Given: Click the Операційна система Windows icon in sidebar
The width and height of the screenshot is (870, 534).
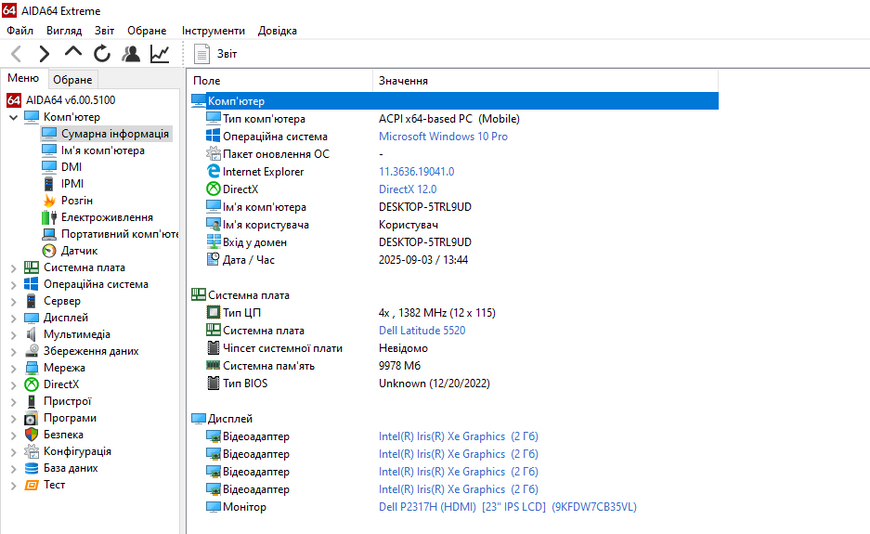Looking at the screenshot, I should [32, 284].
